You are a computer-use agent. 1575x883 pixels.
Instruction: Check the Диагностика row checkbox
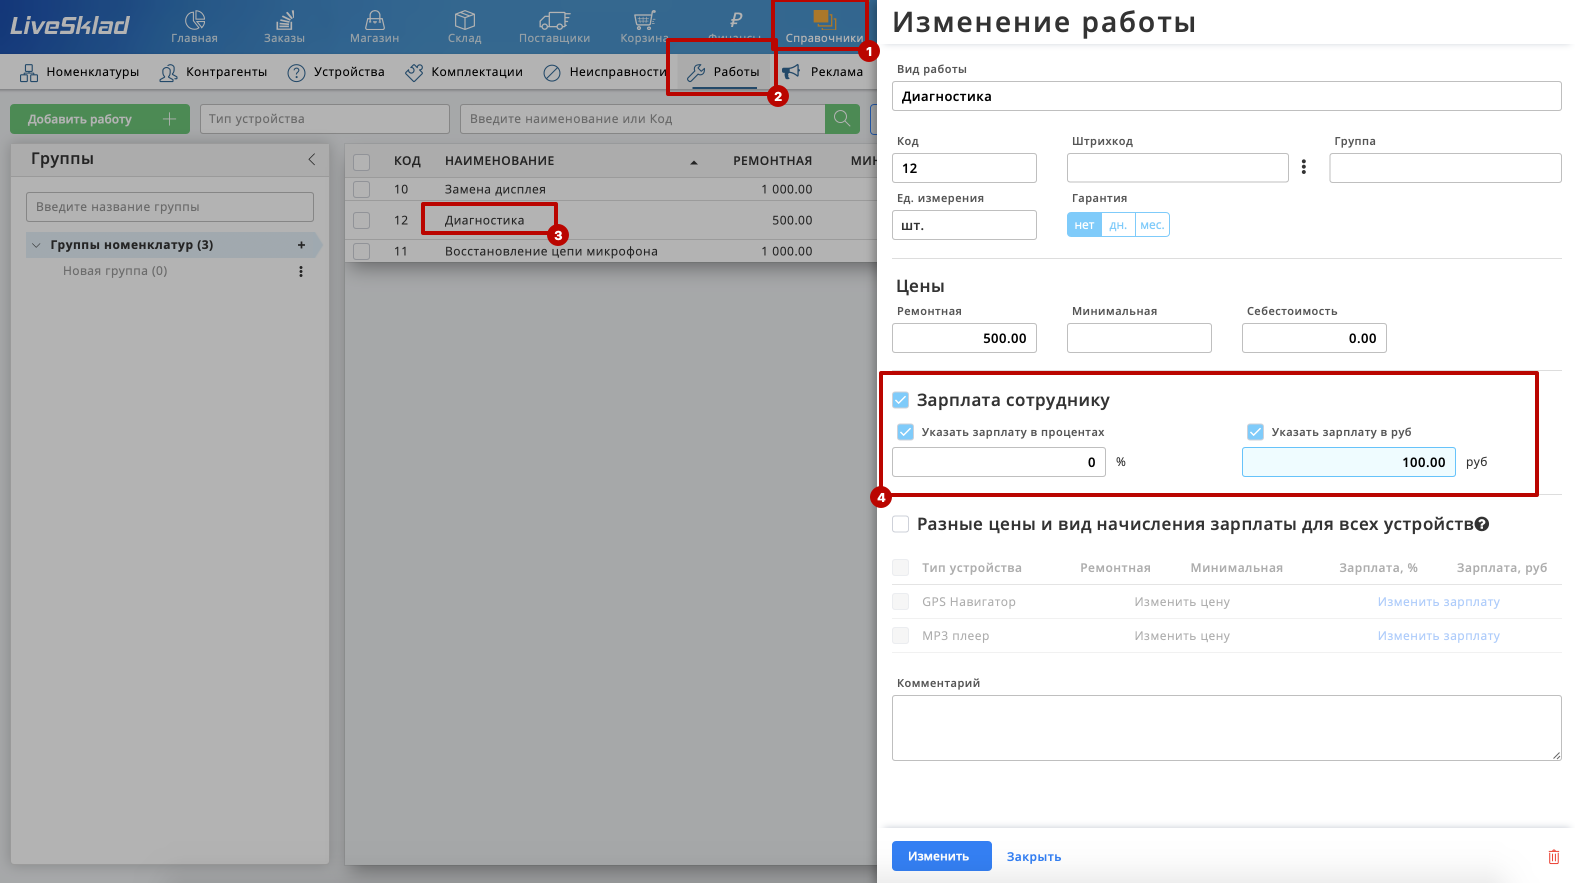tap(362, 220)
